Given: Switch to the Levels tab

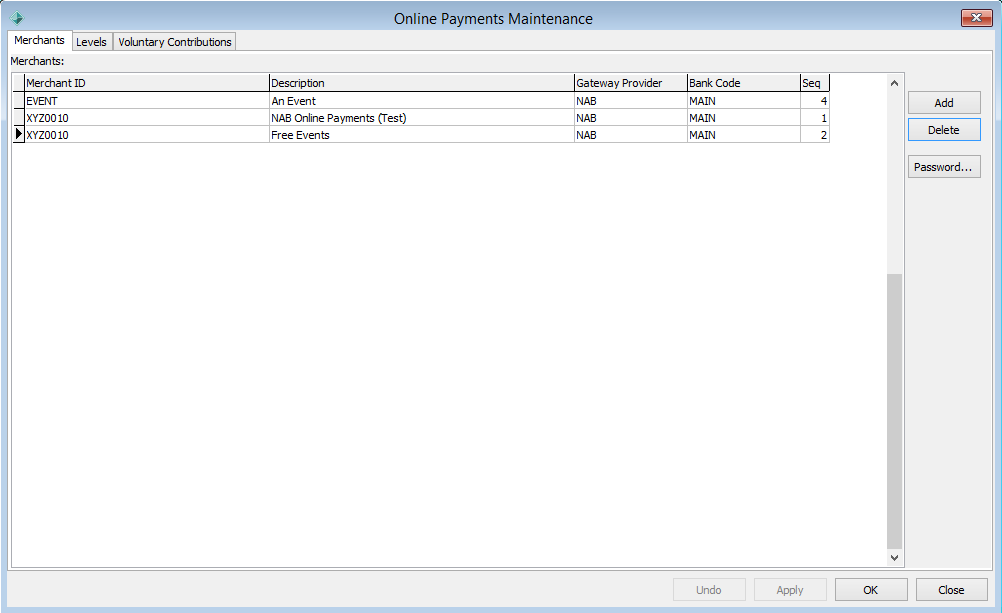Looking at the screenshot, I should 92,42.
